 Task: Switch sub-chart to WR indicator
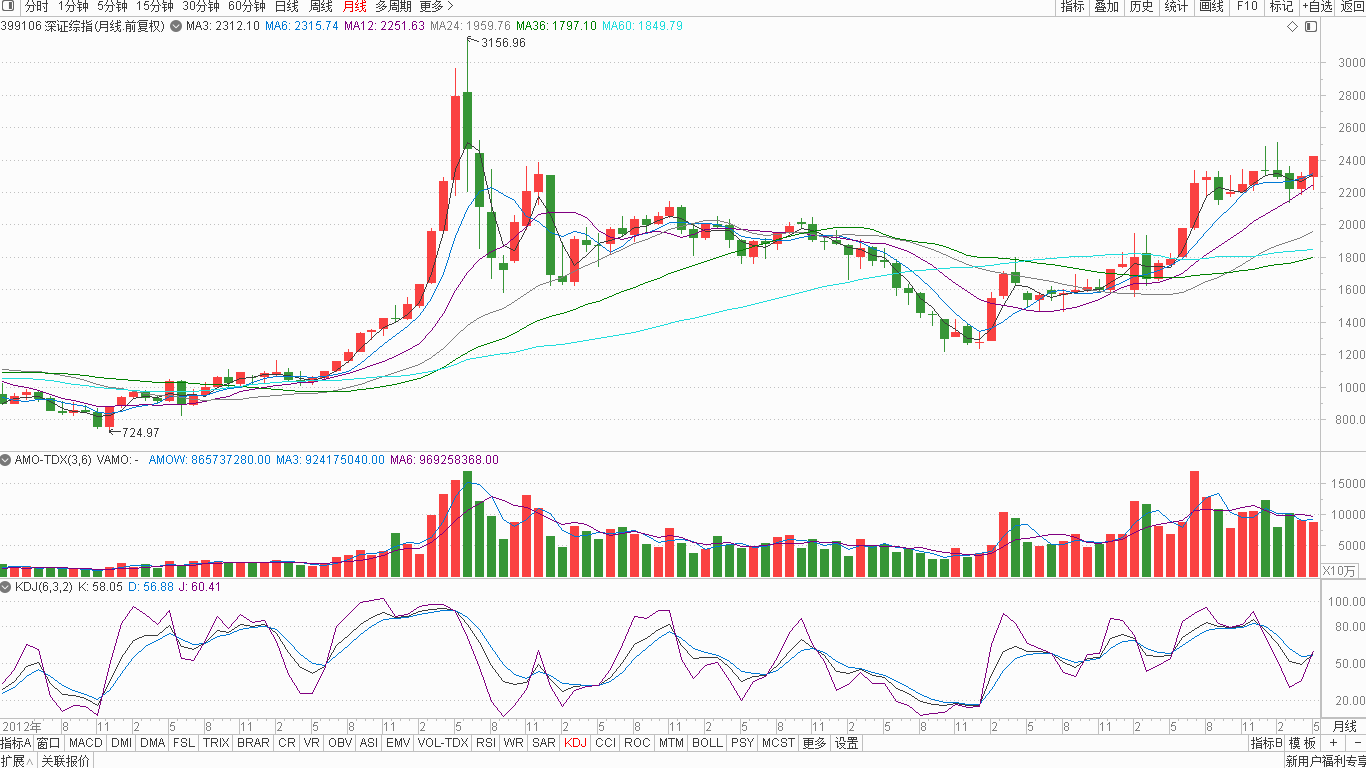pyautogui.click(x=514, y=743)
